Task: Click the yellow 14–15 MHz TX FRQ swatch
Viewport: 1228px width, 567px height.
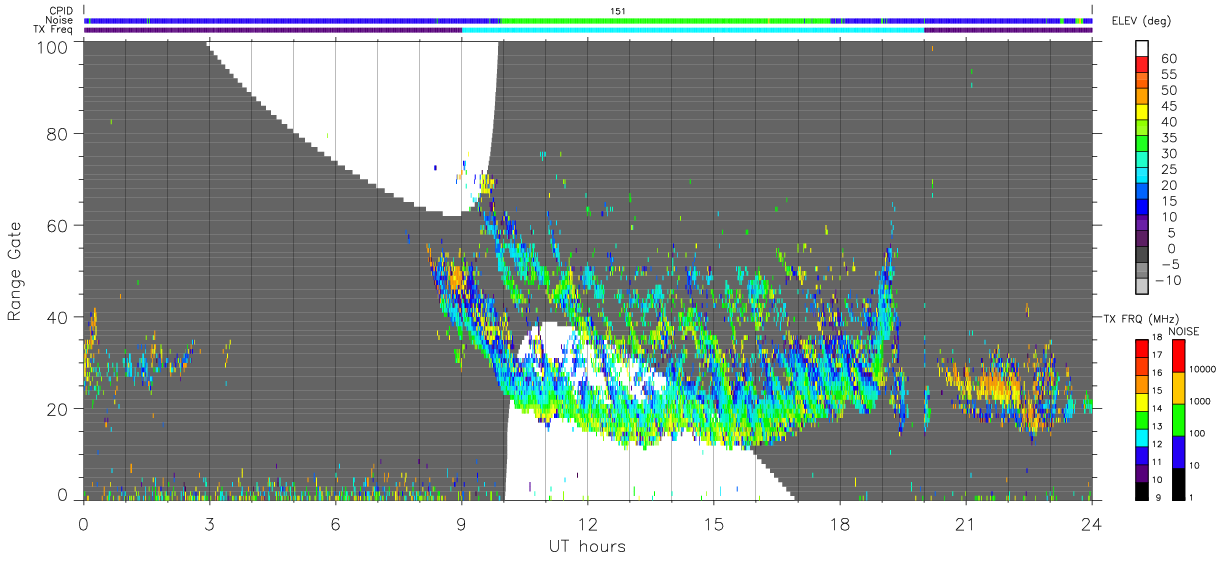Action: tap(1142, 400)
